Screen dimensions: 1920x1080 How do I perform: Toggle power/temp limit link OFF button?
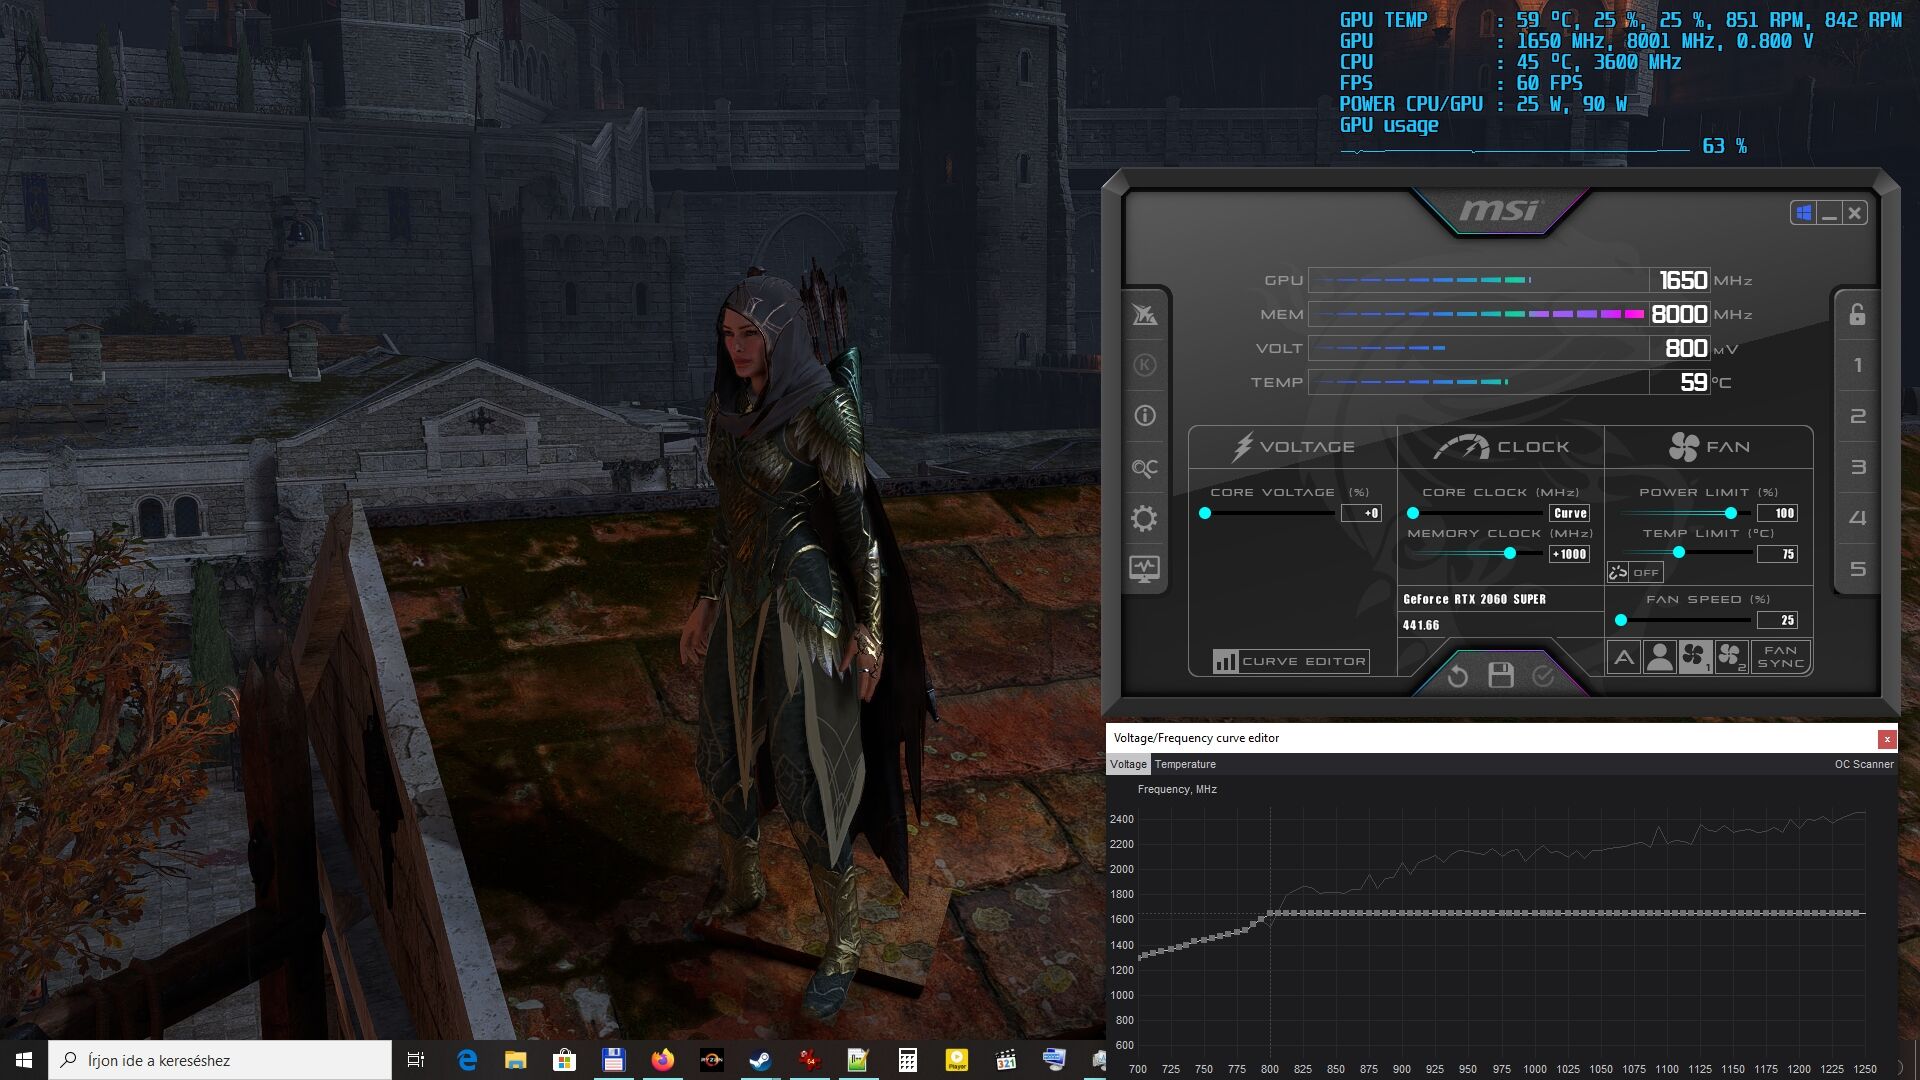(x=1634, y=572)
